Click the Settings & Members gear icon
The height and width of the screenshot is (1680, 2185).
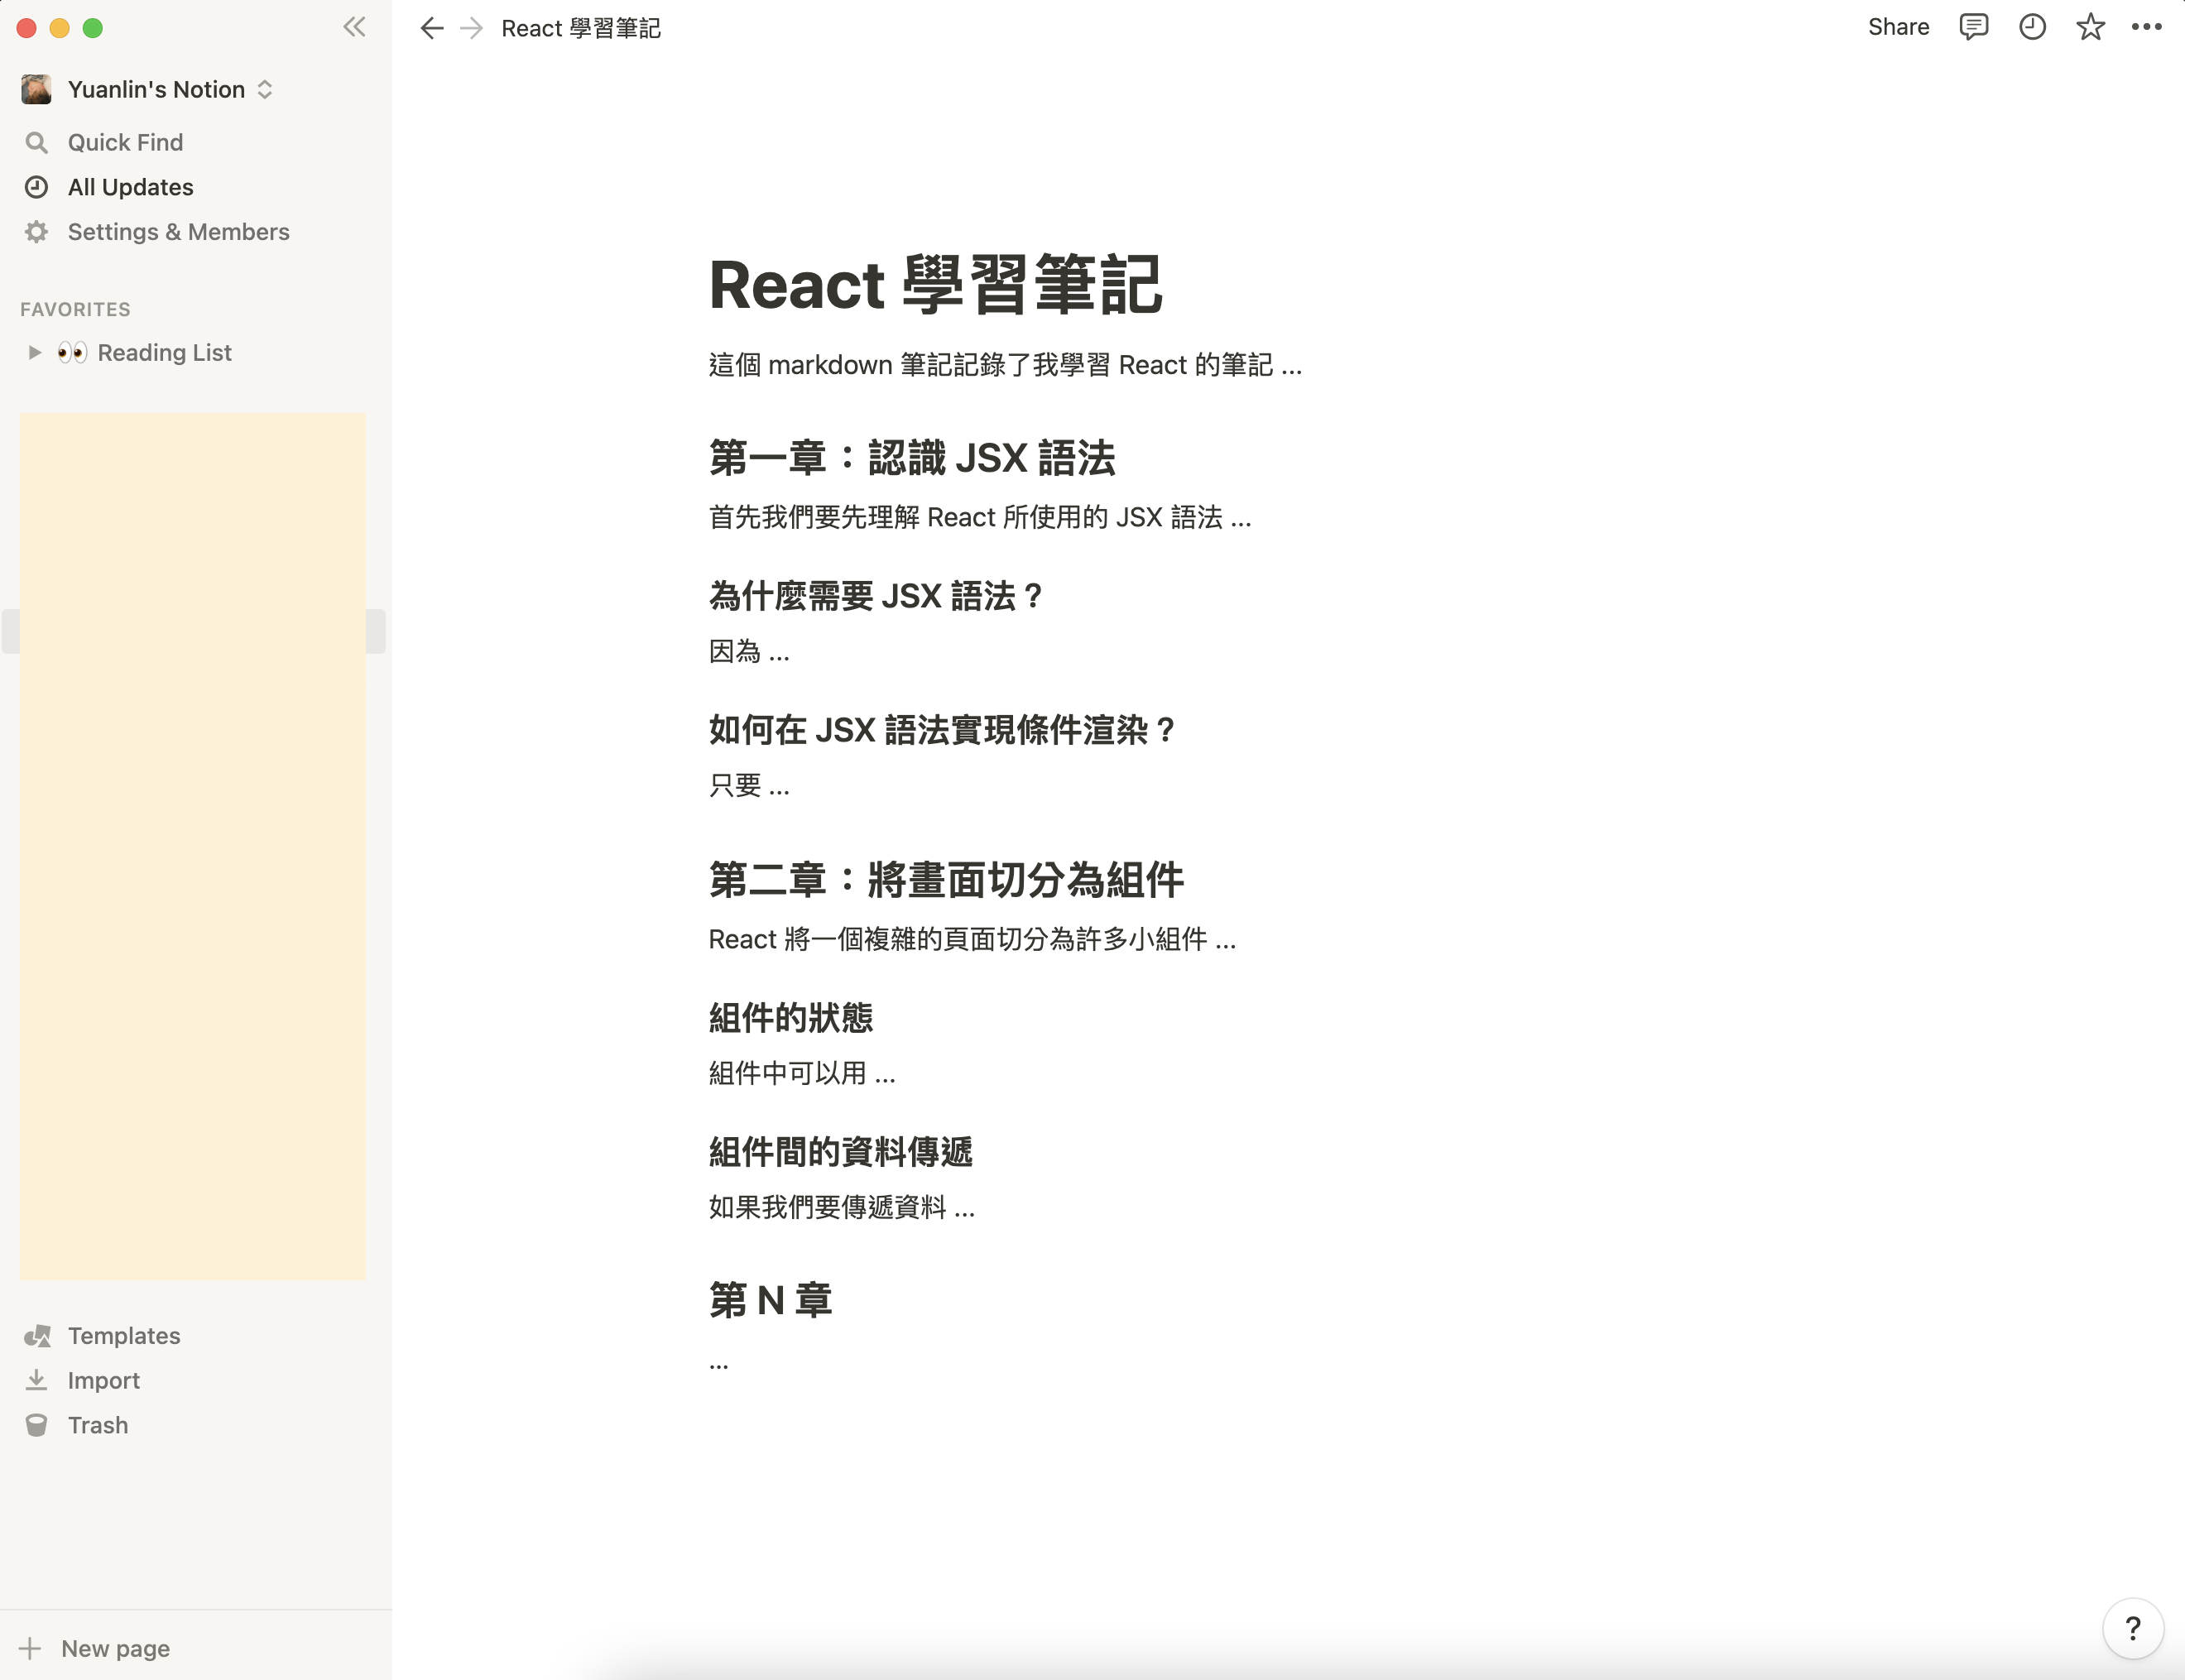click(37, 232)
